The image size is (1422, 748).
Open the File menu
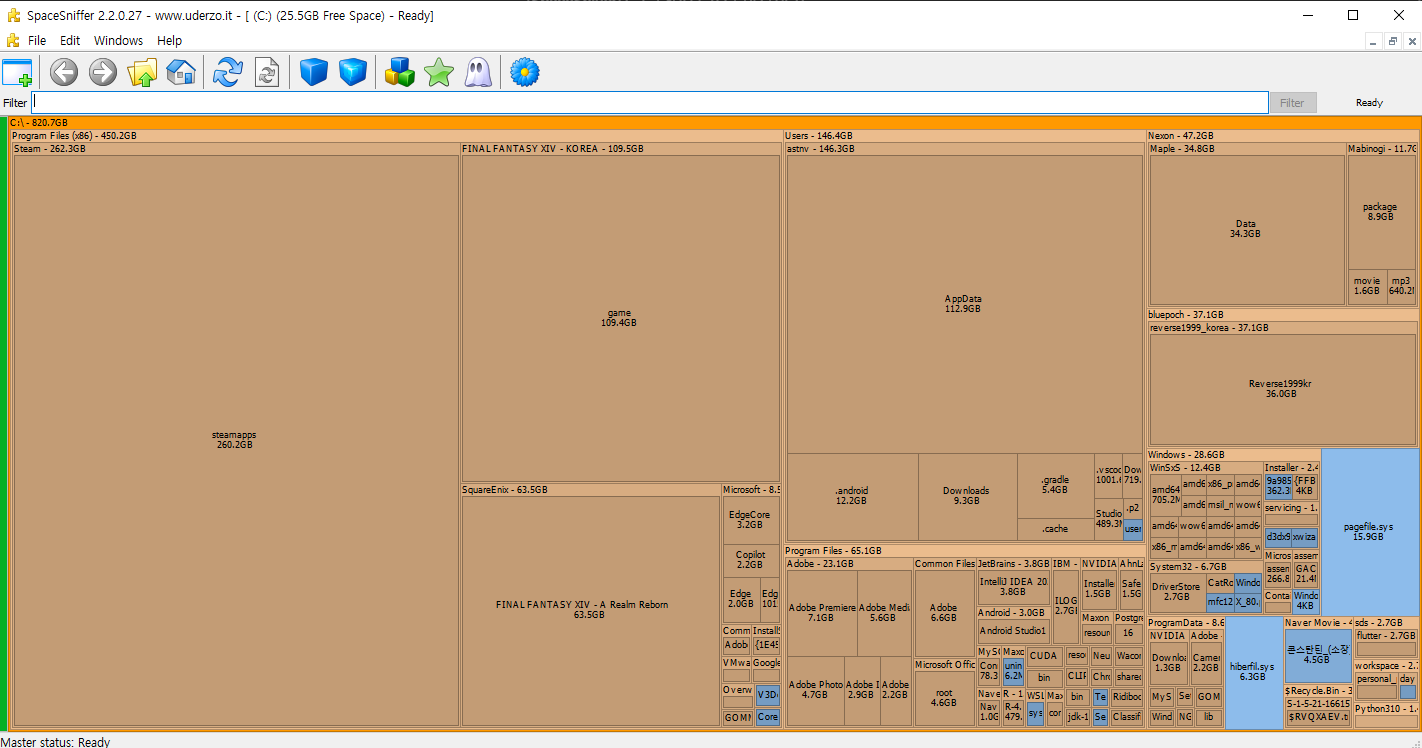37,41
